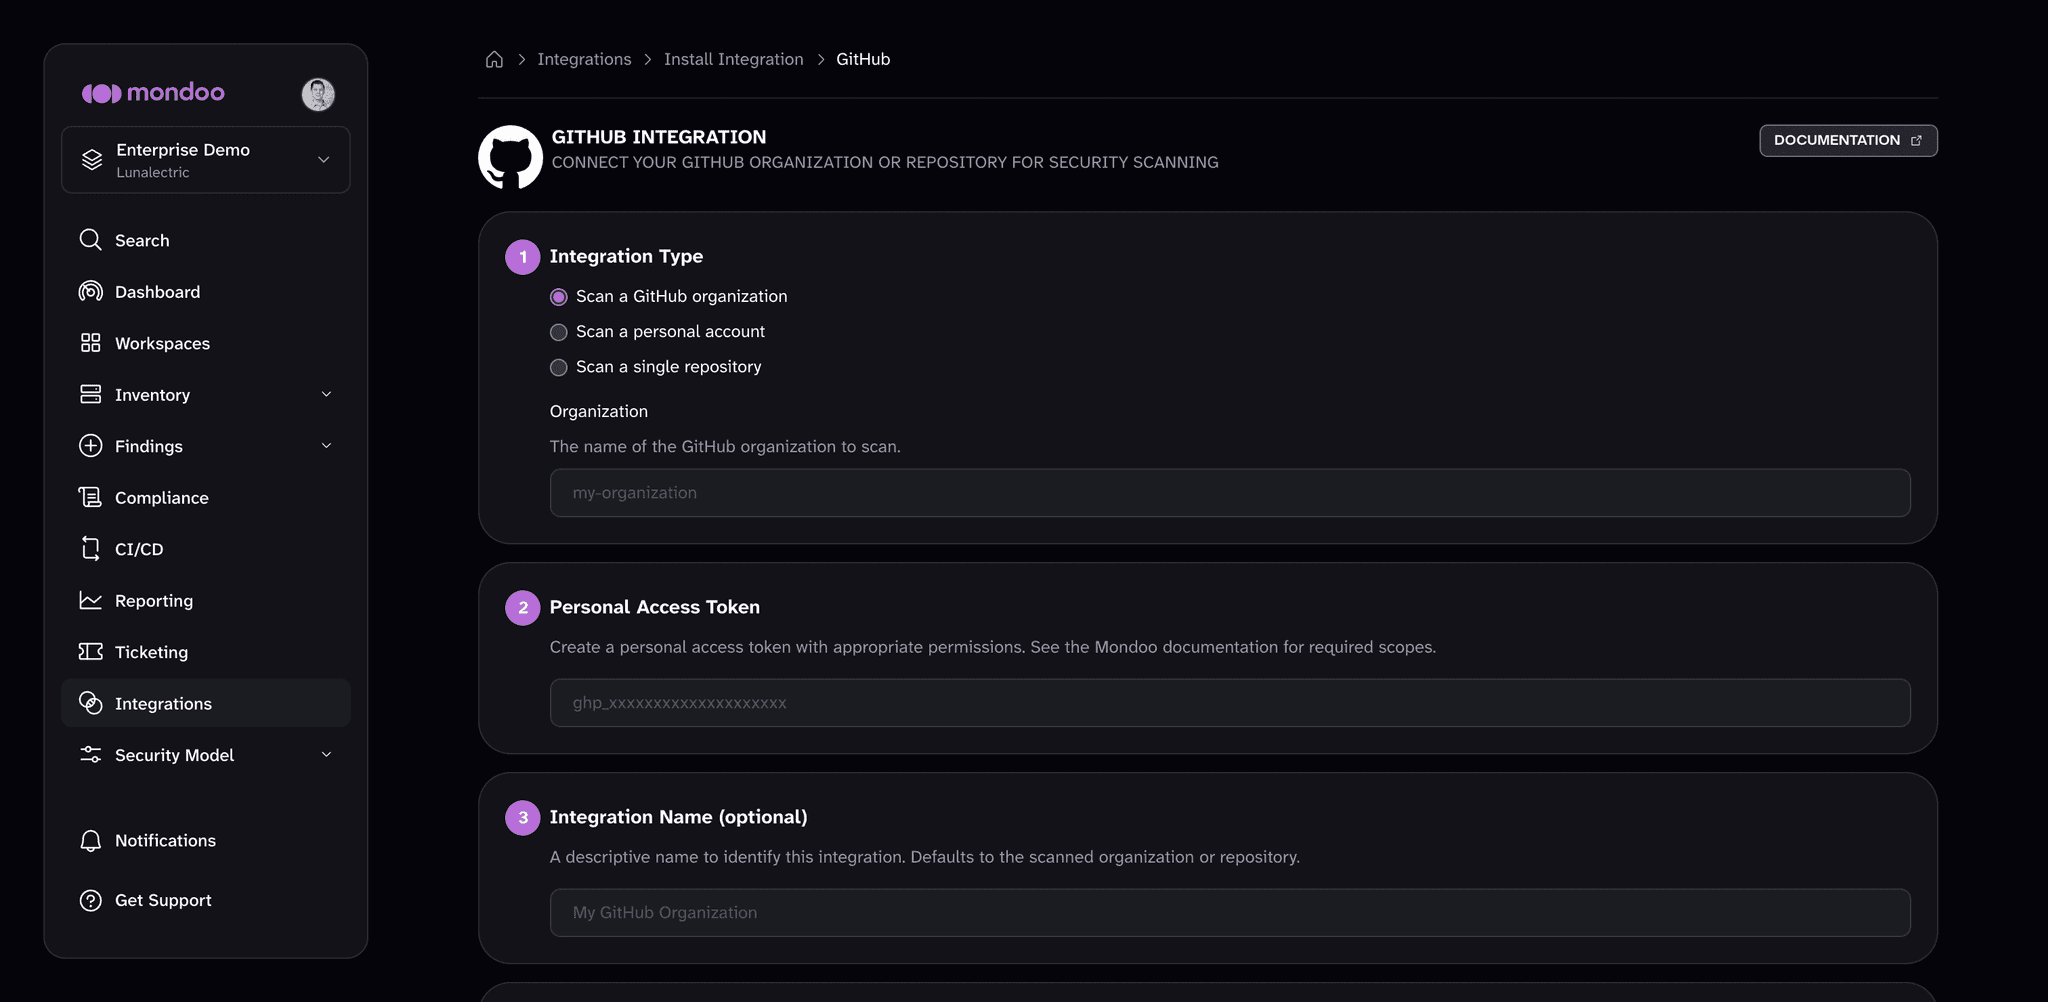The height and width of the screenshot is (1002, 2048).
Task: Click the Organization field label
Action: pyautogui.click(x=598, y=411)
